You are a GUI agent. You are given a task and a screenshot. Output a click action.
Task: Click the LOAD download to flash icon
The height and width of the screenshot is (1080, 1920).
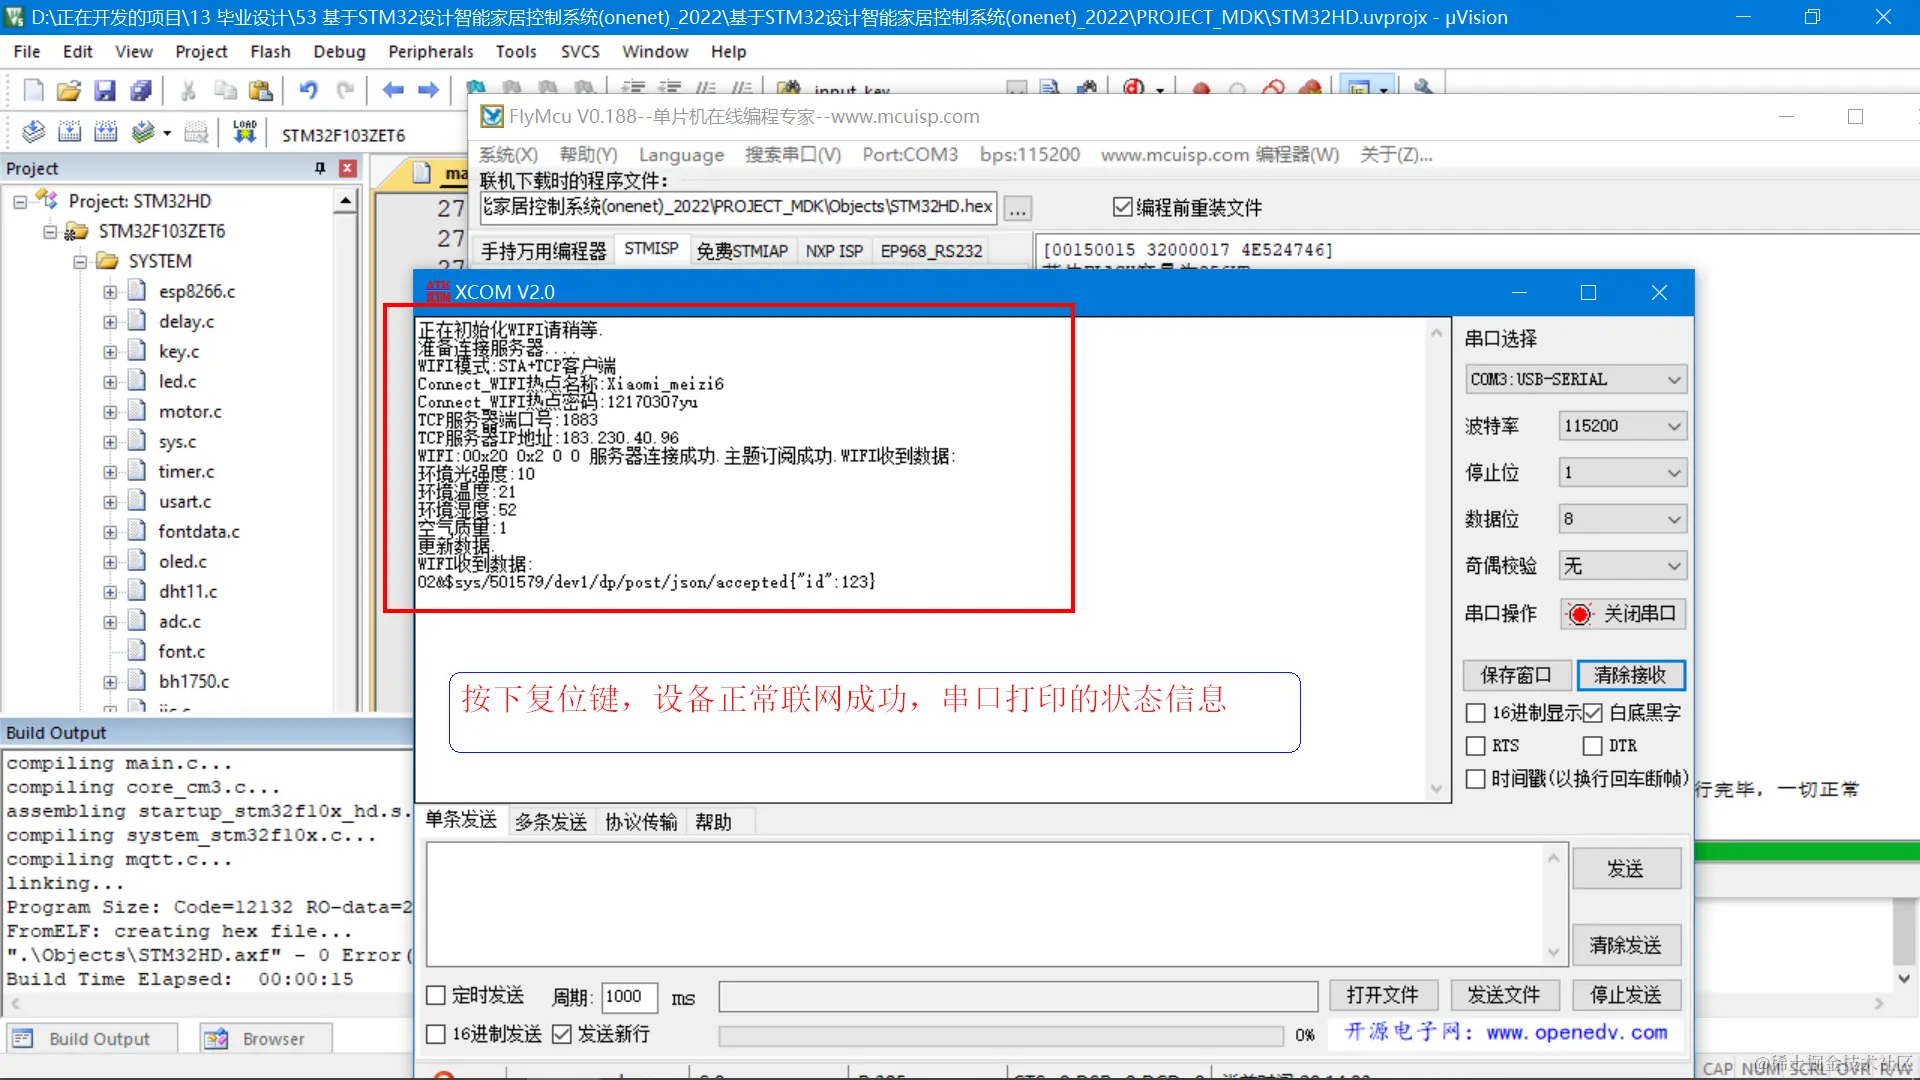244,133
